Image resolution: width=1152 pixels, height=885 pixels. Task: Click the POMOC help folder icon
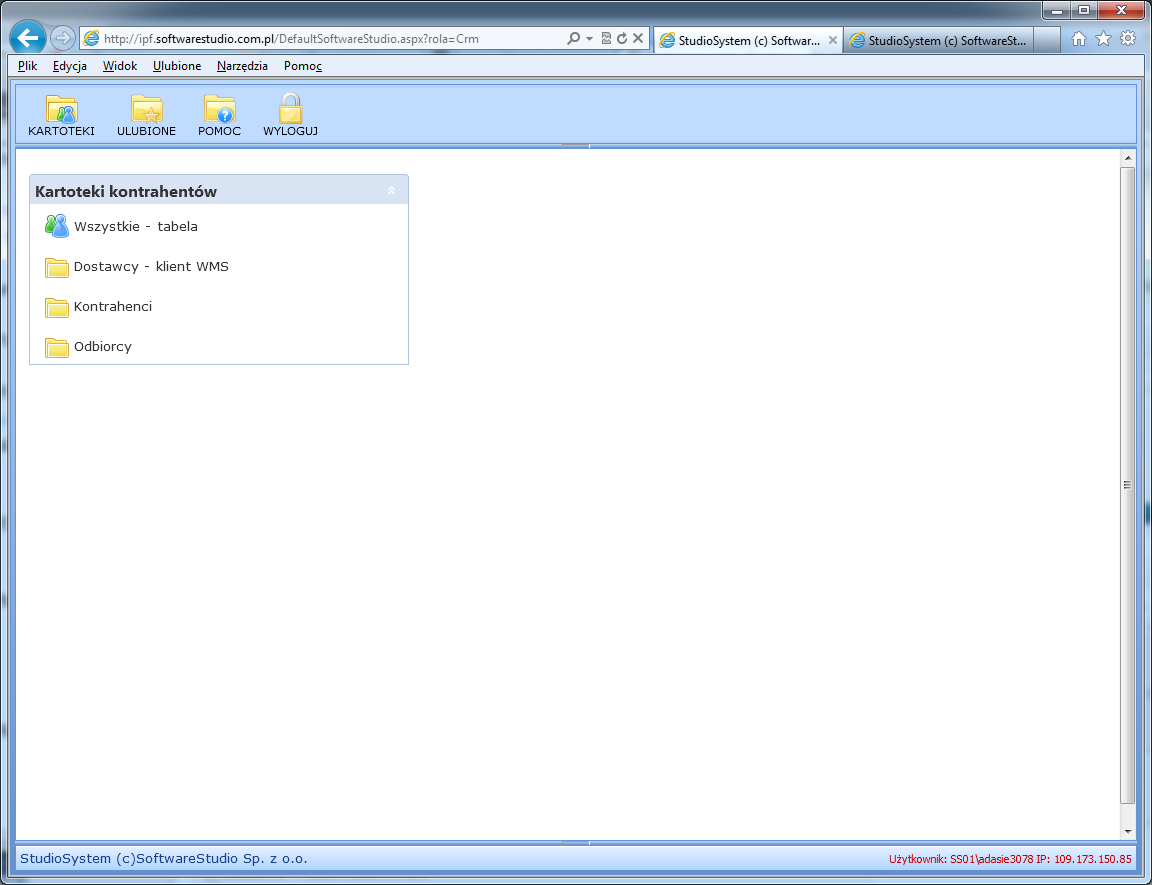coord(219,110)
